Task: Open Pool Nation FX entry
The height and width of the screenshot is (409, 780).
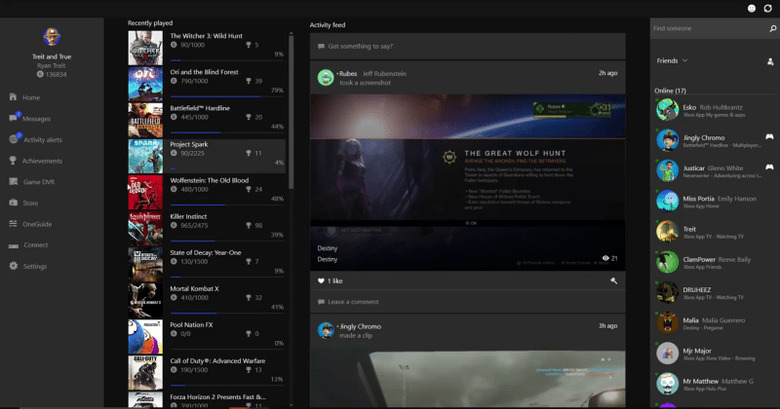Action: pos(206,337)
